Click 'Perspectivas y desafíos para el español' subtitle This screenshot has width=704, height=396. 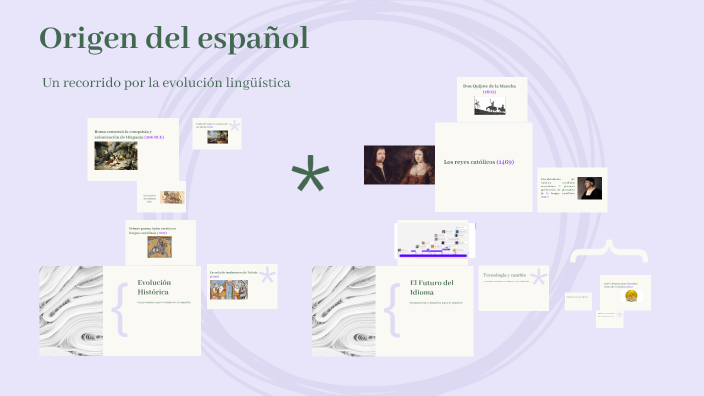[x=436, y=303]
